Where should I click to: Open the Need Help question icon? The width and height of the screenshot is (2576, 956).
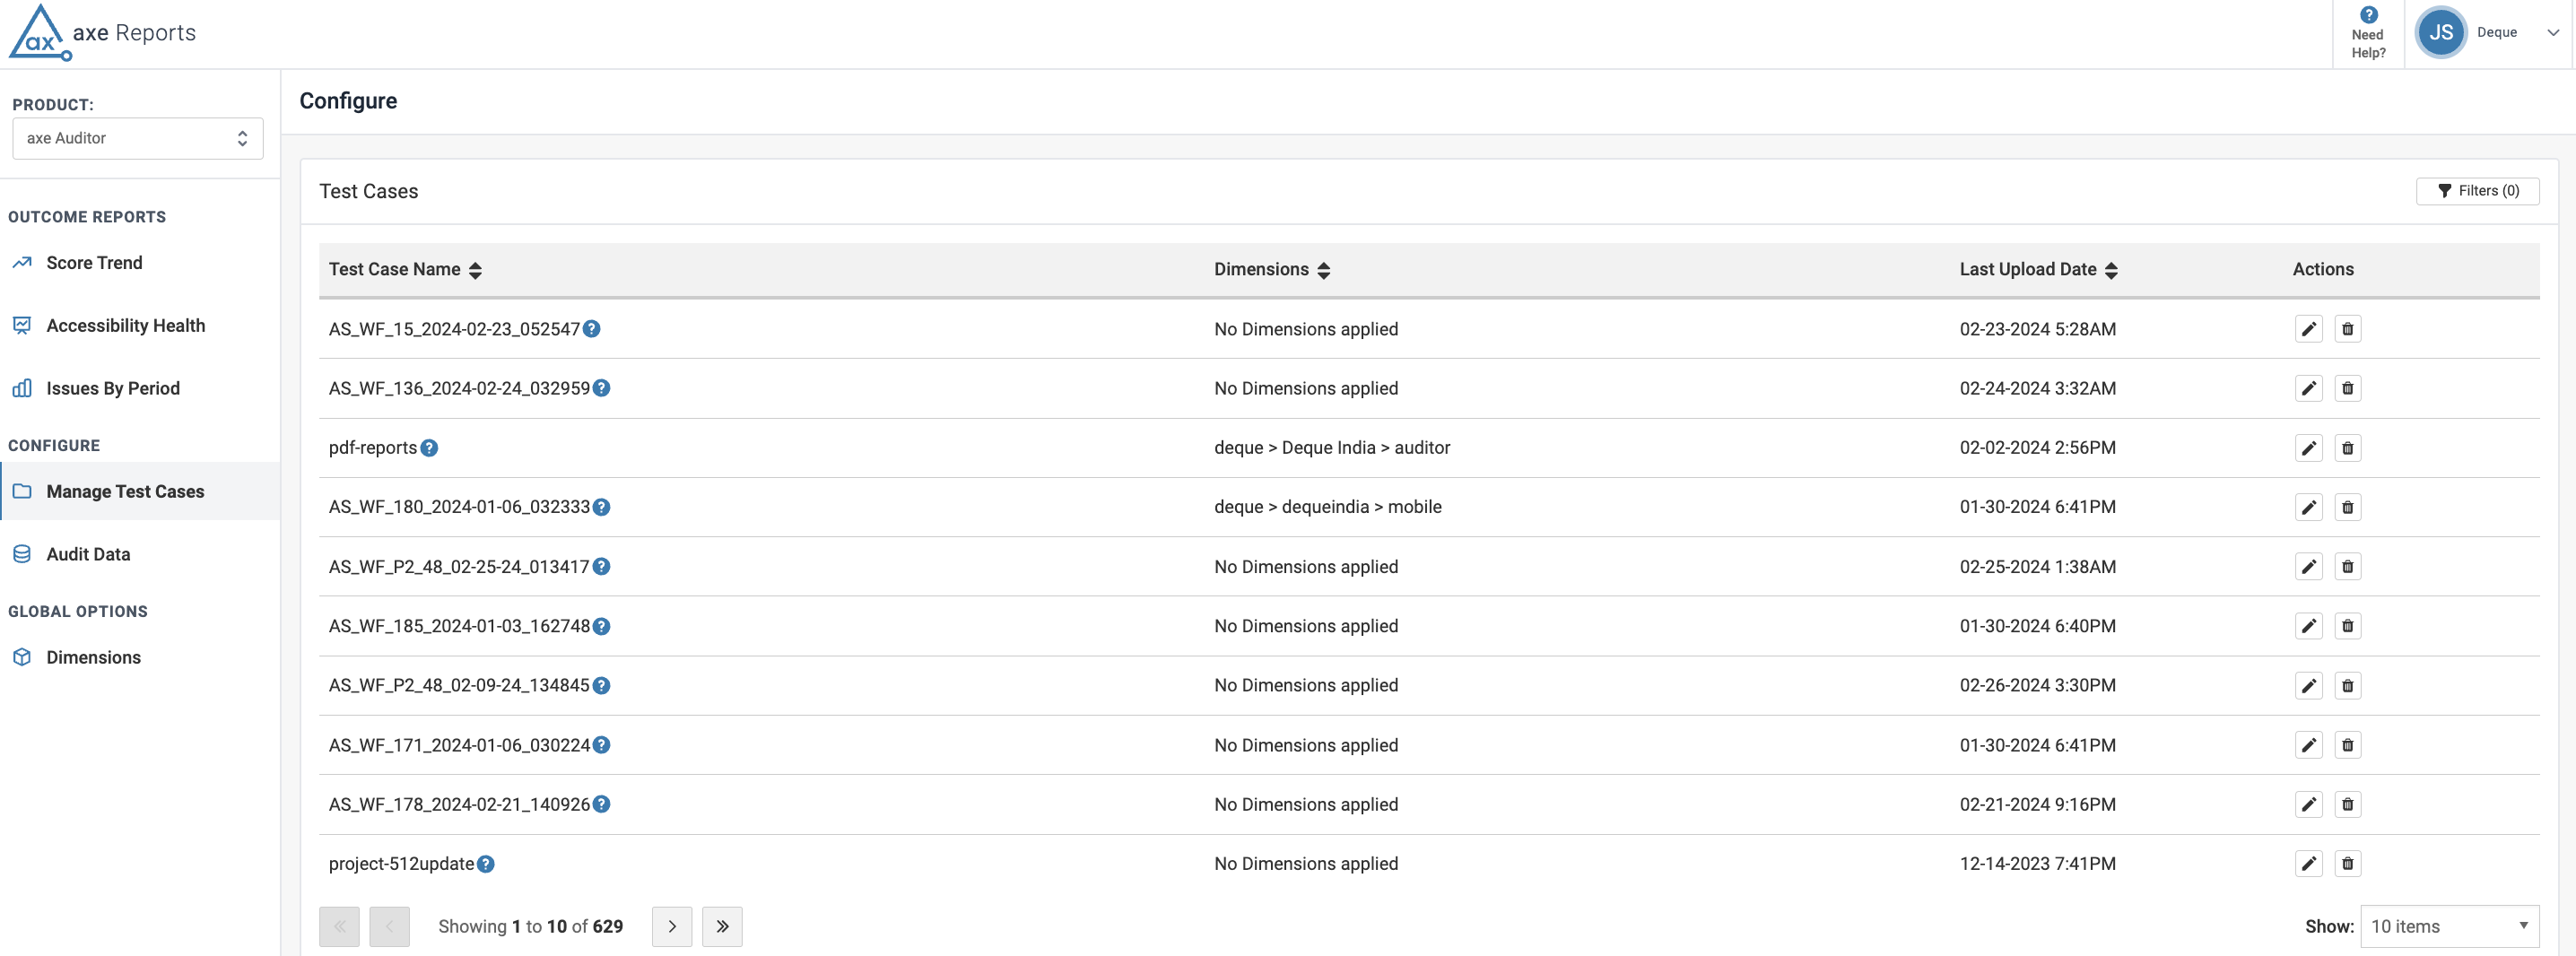click(x=2368, y=15)
